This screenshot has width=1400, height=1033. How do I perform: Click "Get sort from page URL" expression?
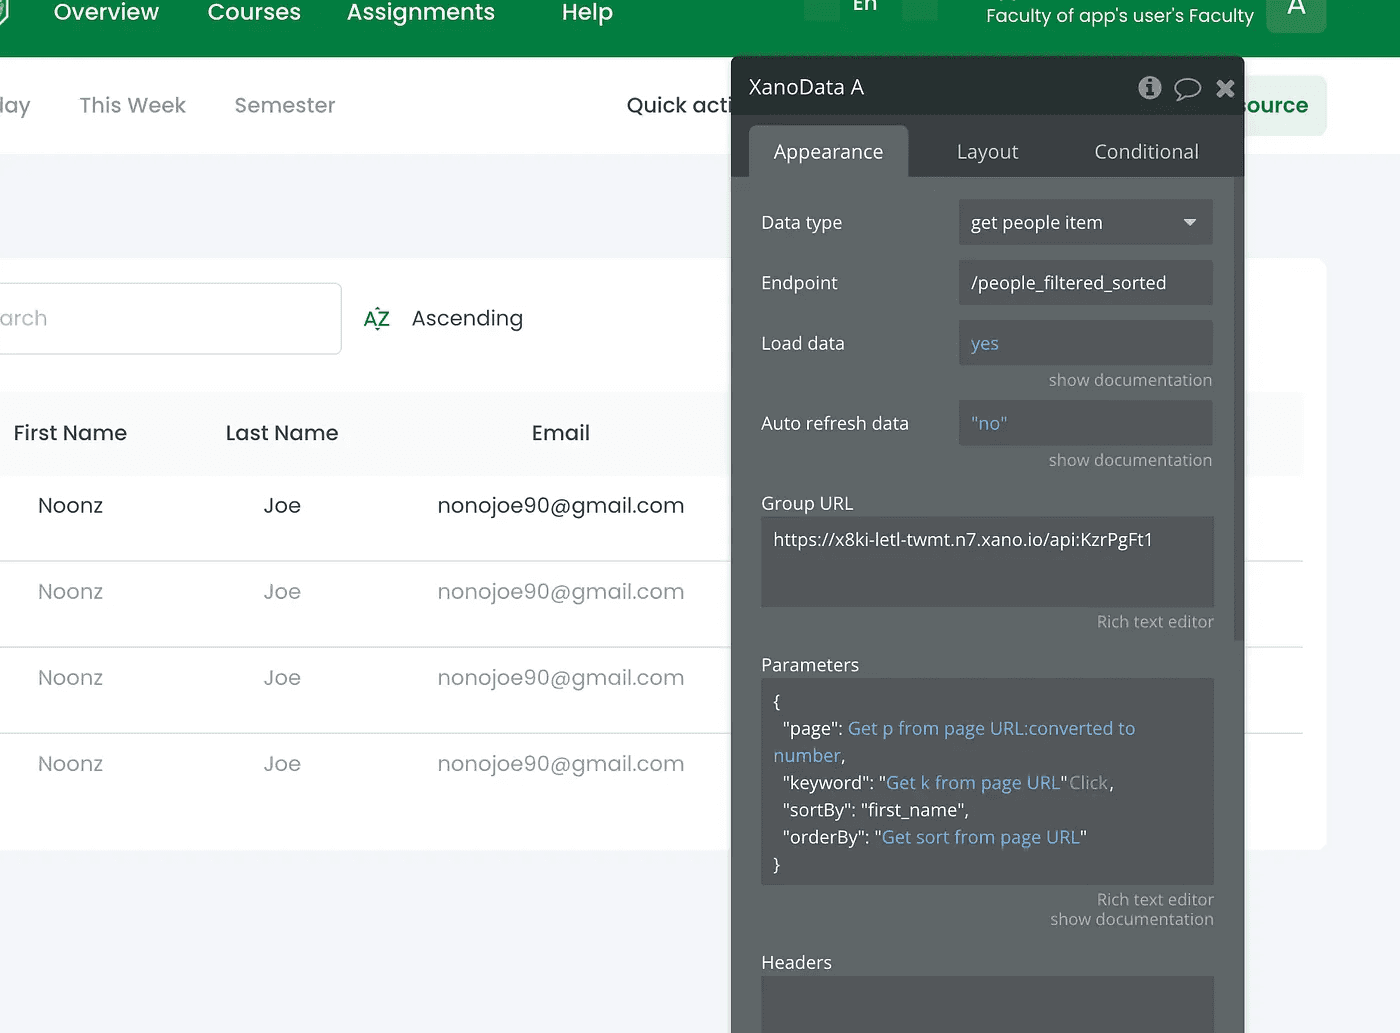(980, 837)
